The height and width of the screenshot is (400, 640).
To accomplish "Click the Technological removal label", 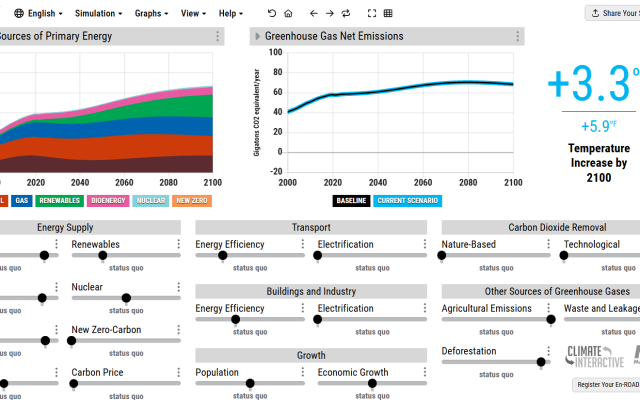I will click(592, 244).
